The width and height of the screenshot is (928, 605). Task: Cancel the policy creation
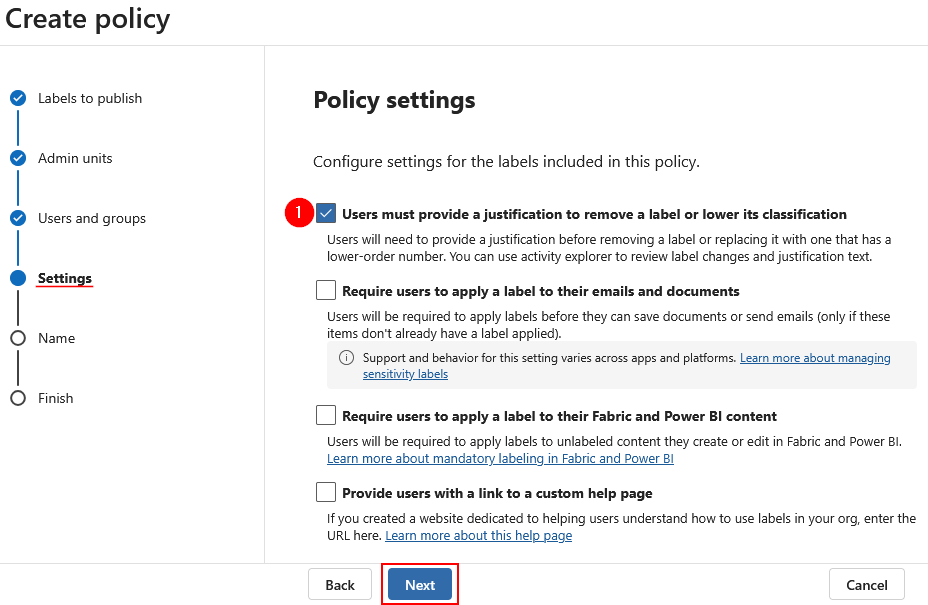click(x=866, y=584)
